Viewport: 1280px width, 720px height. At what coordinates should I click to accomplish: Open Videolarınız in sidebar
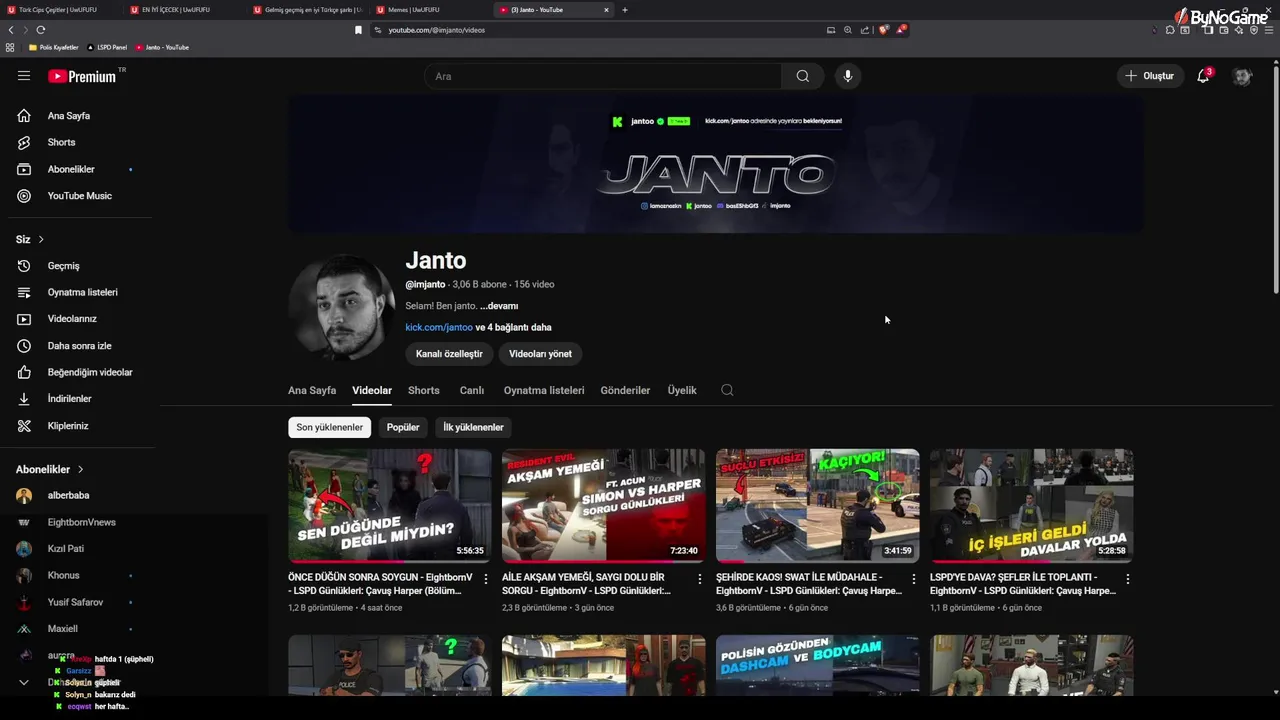point(72,319)
